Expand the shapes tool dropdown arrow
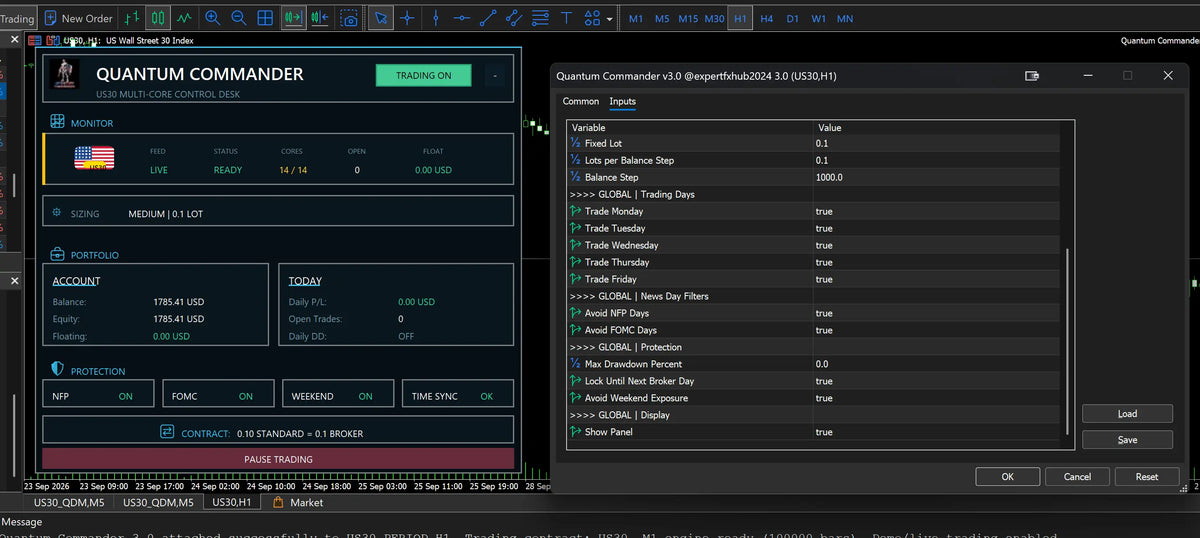This screenshot has height=538, width=1200. (x=610, y=19)
